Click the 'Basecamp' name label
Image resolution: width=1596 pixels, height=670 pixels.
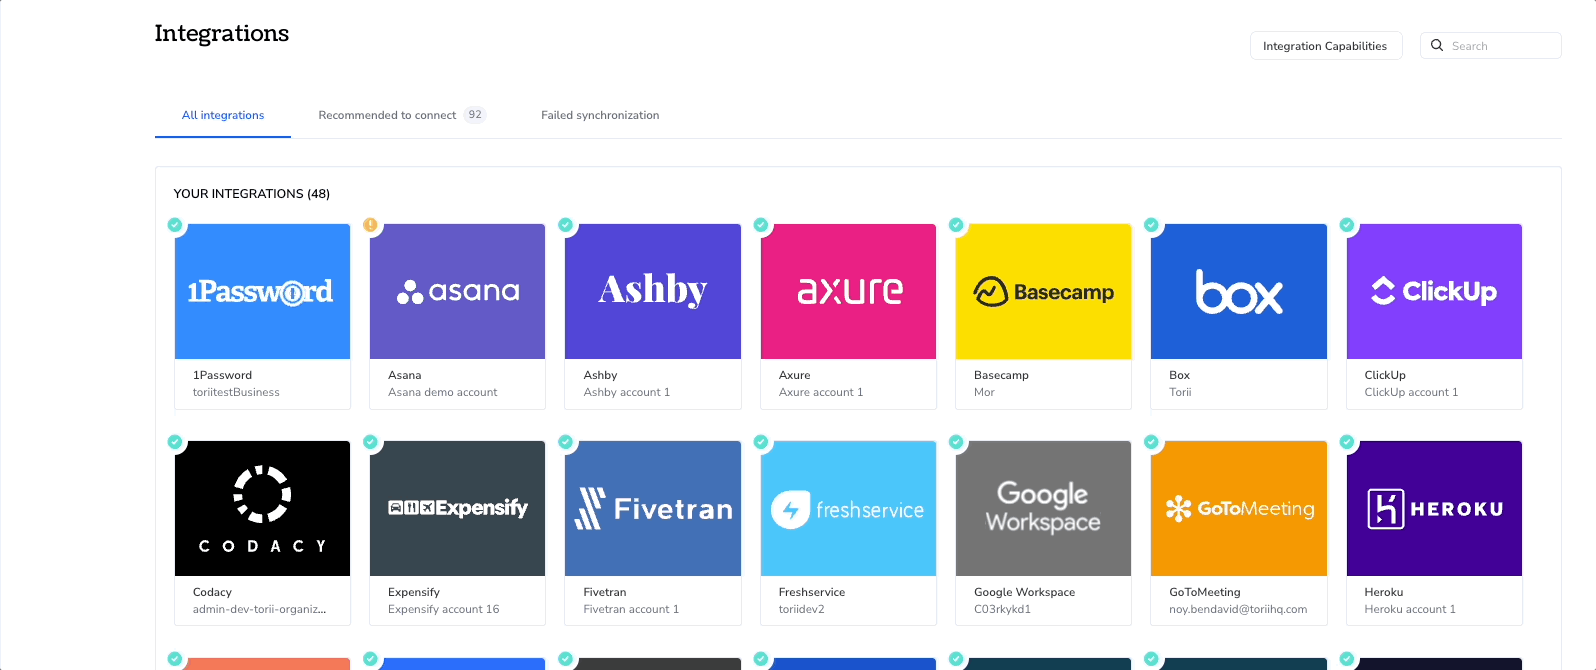pyautogui.click(x=1001, y=375)
